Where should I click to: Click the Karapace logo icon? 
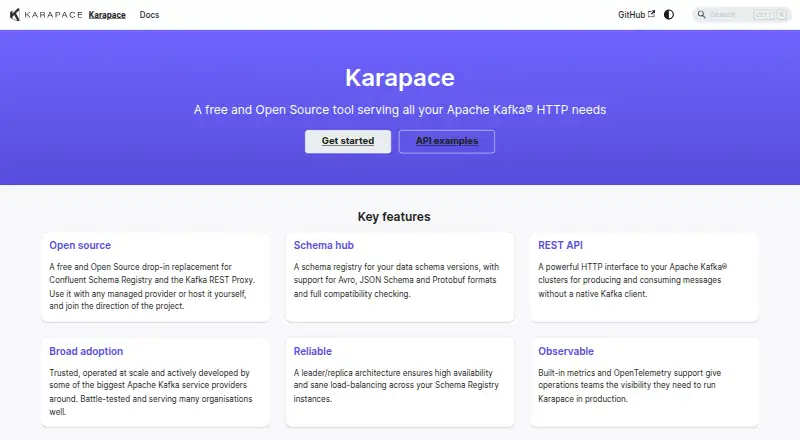(x=15, y=15)
